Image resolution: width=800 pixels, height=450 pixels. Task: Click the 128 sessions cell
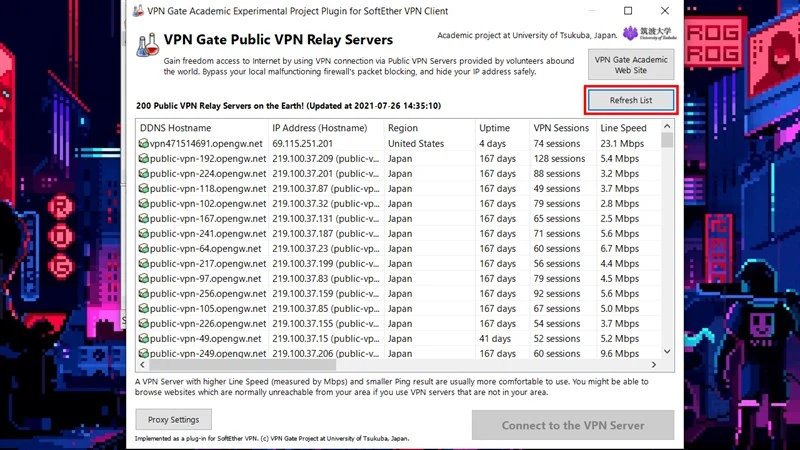559,159
